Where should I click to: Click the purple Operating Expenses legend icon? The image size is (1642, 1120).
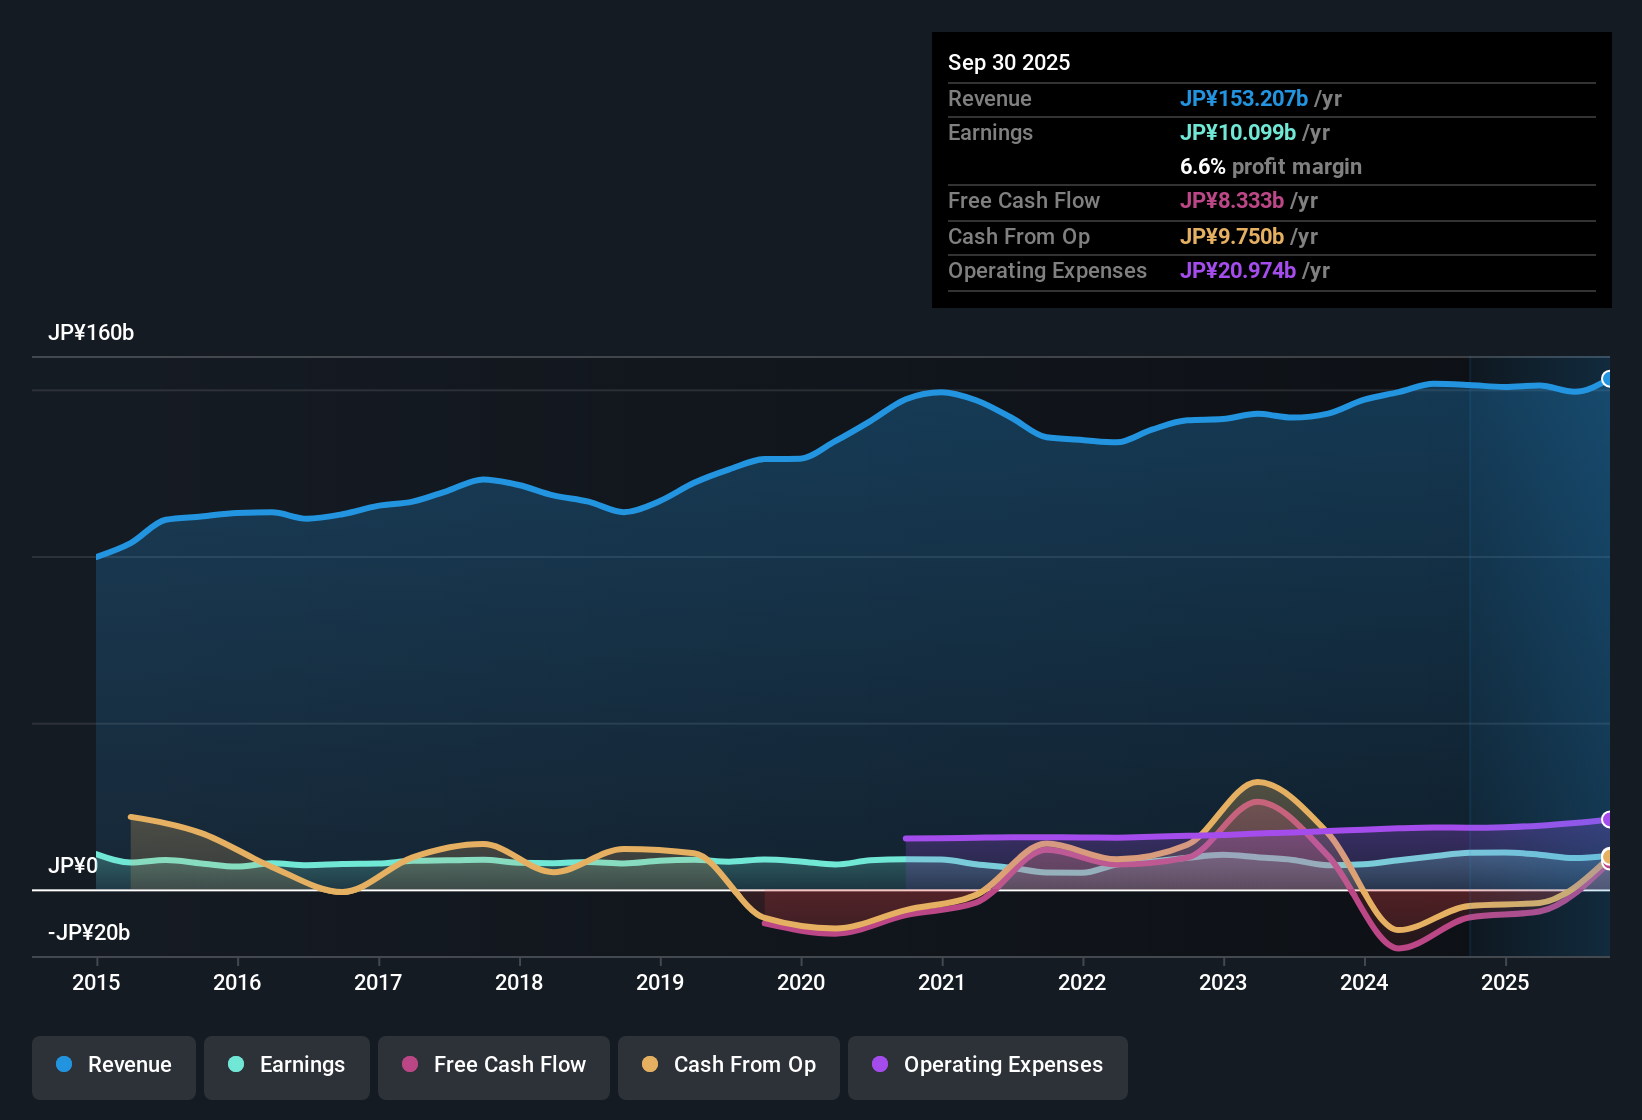pos(879,1065)
